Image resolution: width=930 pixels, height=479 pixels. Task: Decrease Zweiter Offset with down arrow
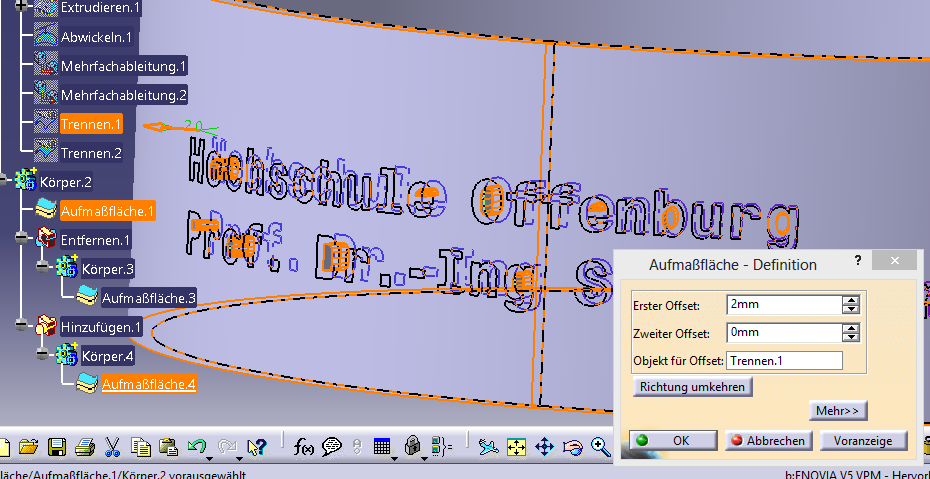pyautogui.click(x=851, y=337)
